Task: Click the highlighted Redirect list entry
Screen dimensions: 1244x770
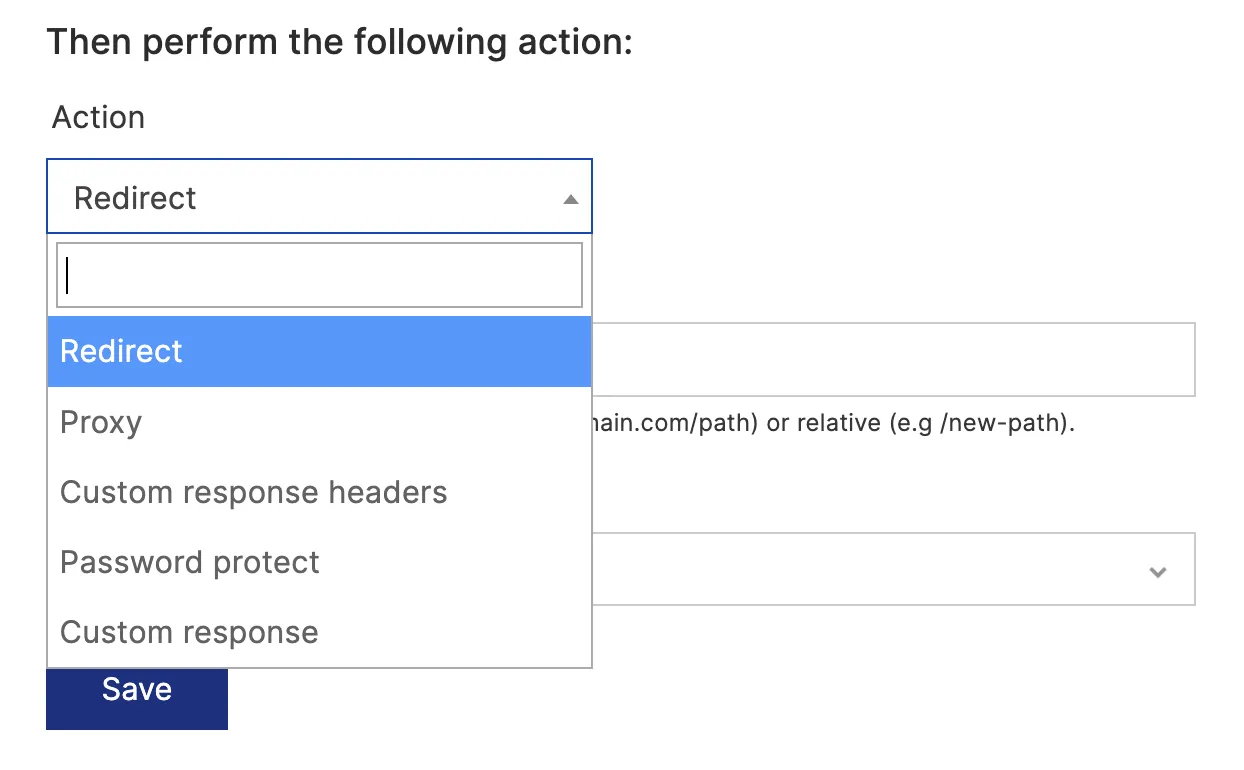Action: pos(120,351)
